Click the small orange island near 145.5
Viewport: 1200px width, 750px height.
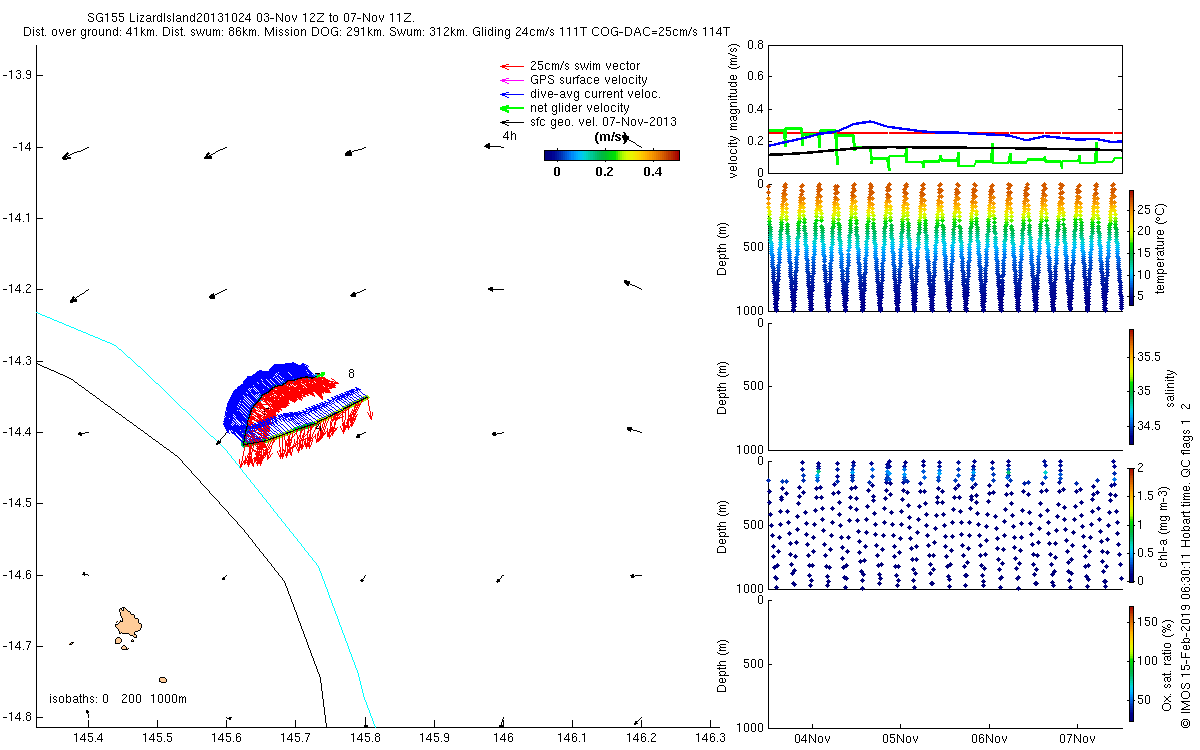163,680
